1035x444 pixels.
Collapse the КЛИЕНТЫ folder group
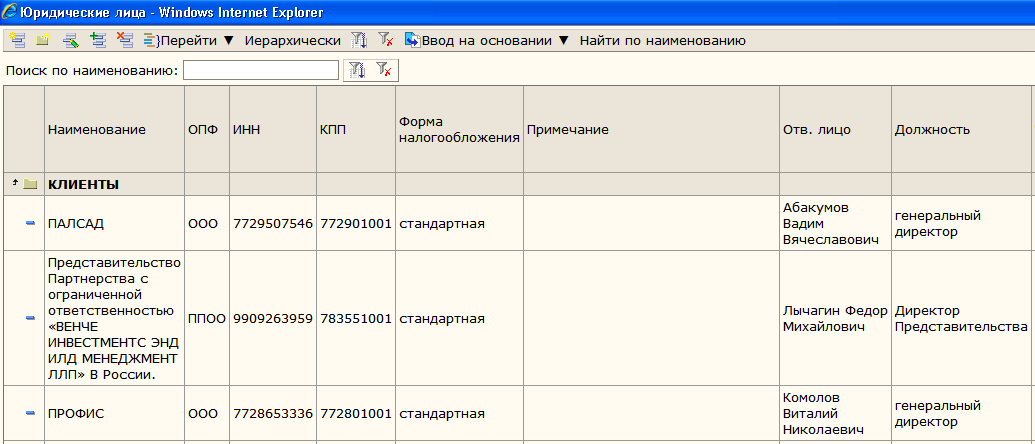point(15,184)
